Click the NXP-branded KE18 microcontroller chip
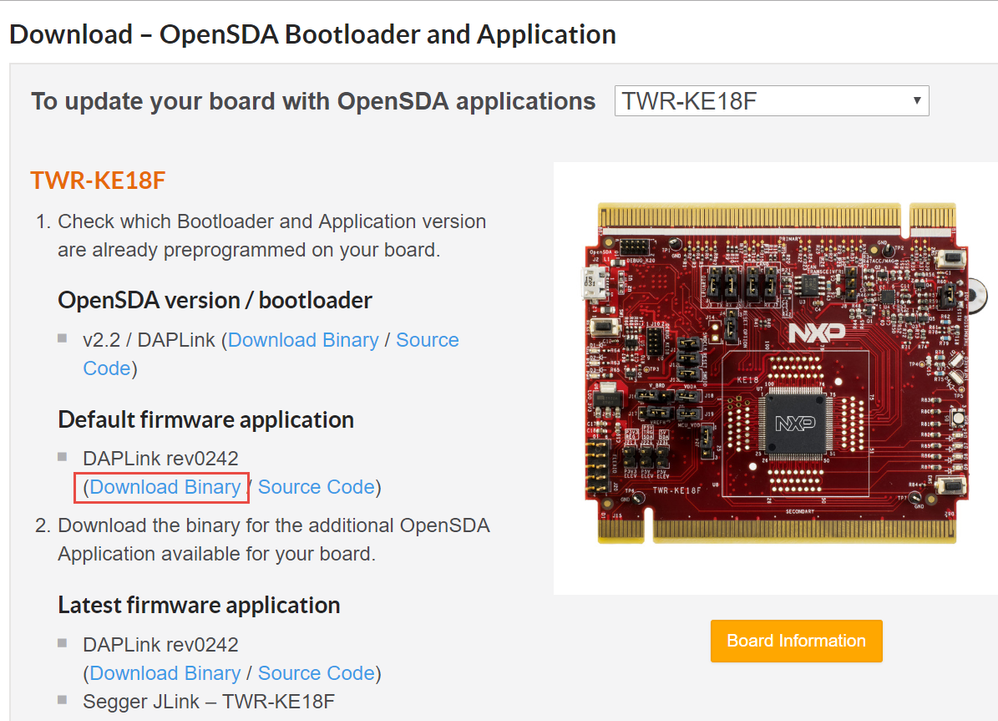 (x=796, y=424)
